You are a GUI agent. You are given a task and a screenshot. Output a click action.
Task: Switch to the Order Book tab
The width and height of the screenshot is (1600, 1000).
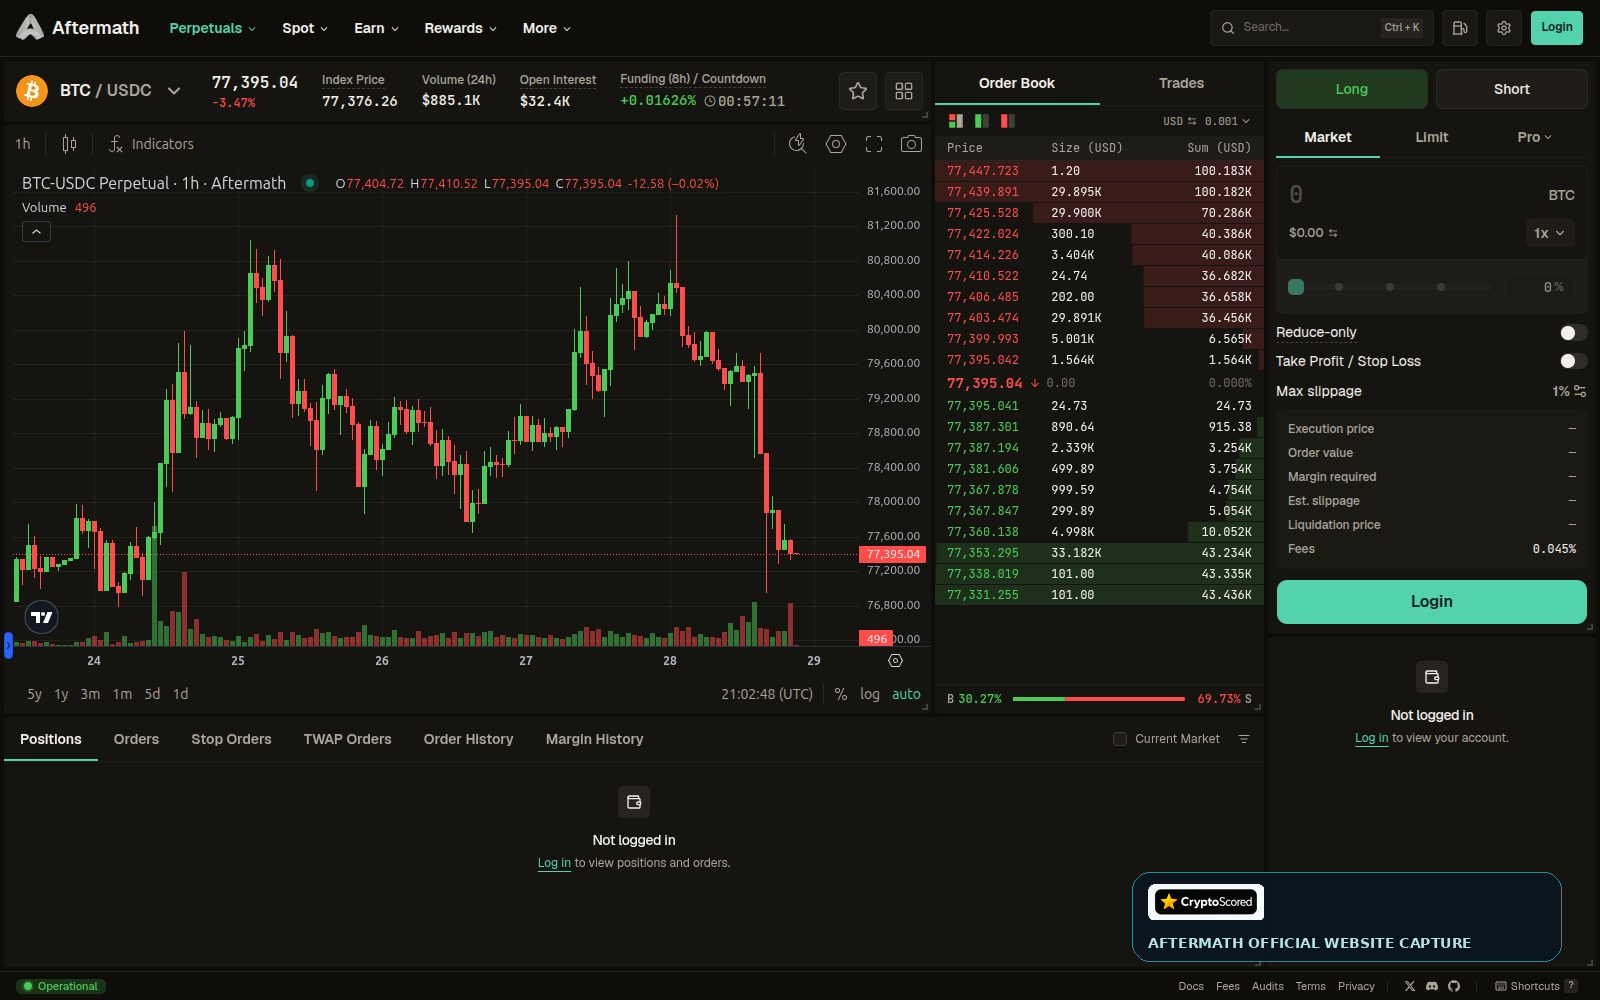1017,83
